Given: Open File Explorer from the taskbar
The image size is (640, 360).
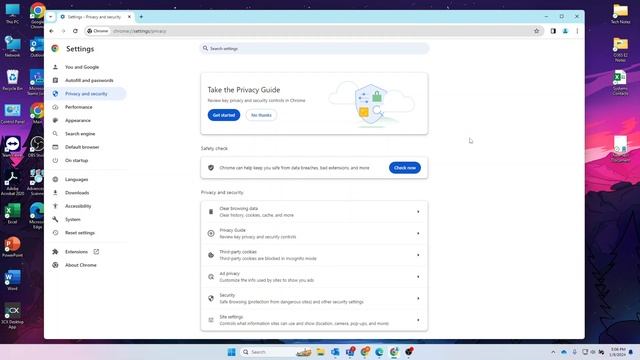Looking at the screenshot, I should 320,352.
